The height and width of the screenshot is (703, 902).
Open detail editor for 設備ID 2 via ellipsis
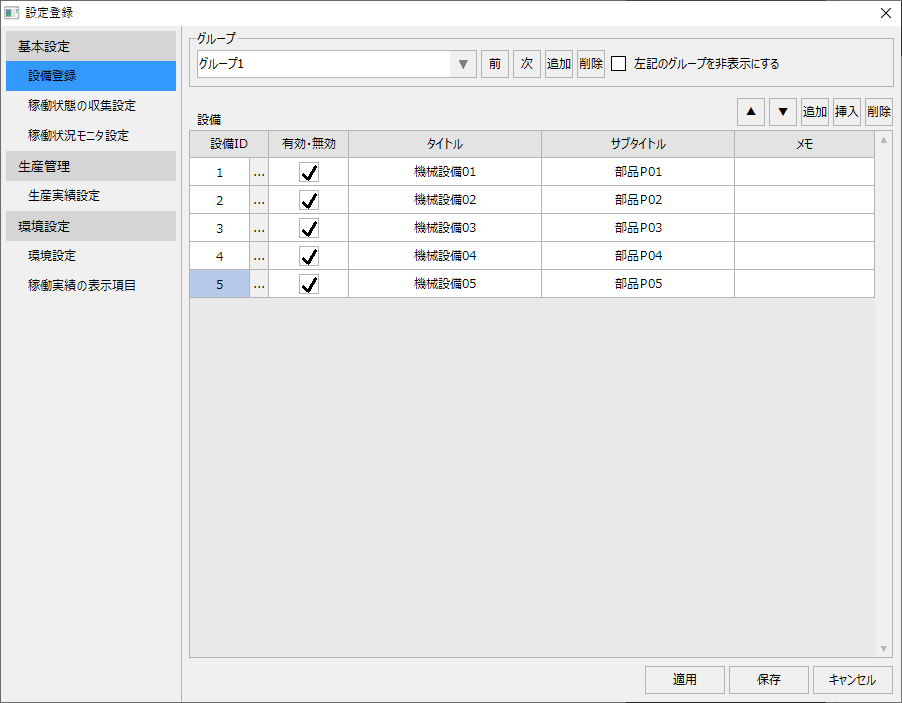click(x=258, y=199)
